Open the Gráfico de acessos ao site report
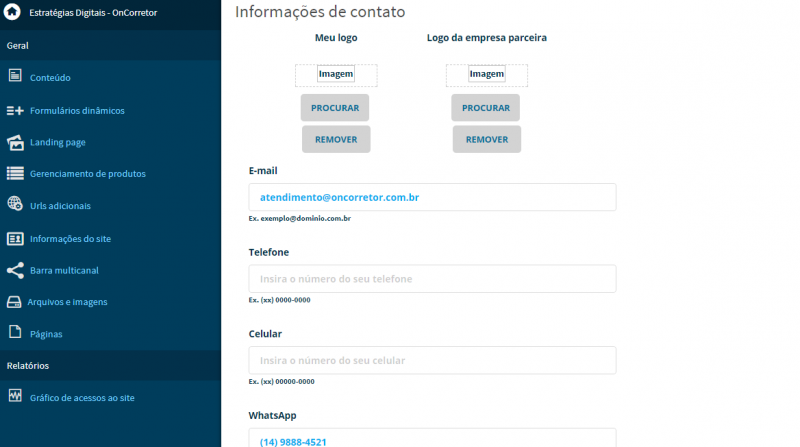The width and height of the screenshot is (800, 447). tap(82, 398)
